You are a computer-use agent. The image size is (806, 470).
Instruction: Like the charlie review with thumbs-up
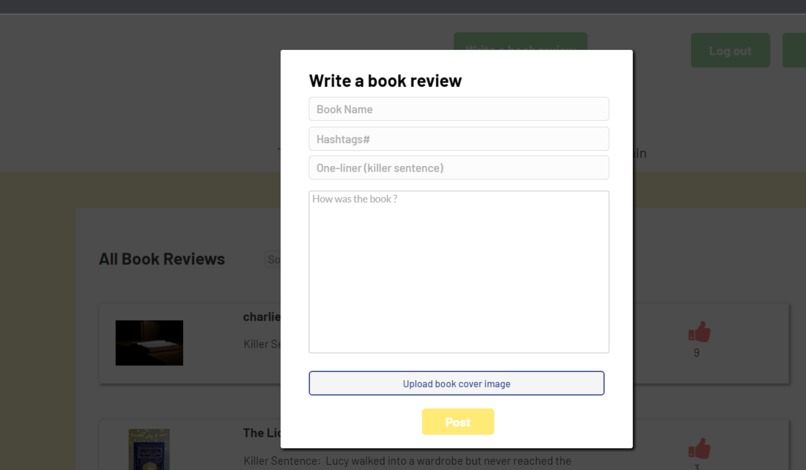pyautogui.click(x=699, y=332)
